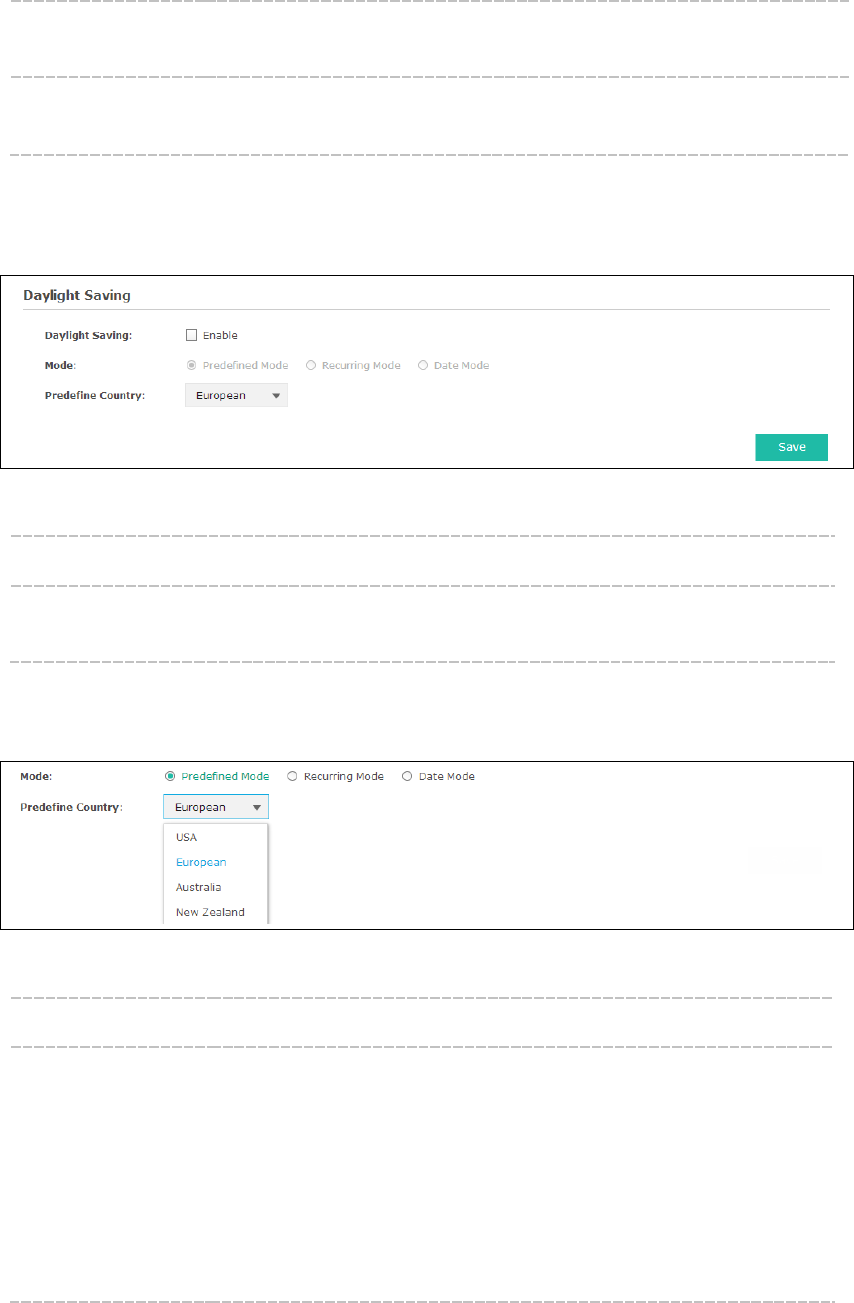Viewport: 854px width, 1303px height.
Task: Select Predefined Mode in Daylight Saving panel
Action: 192,365
